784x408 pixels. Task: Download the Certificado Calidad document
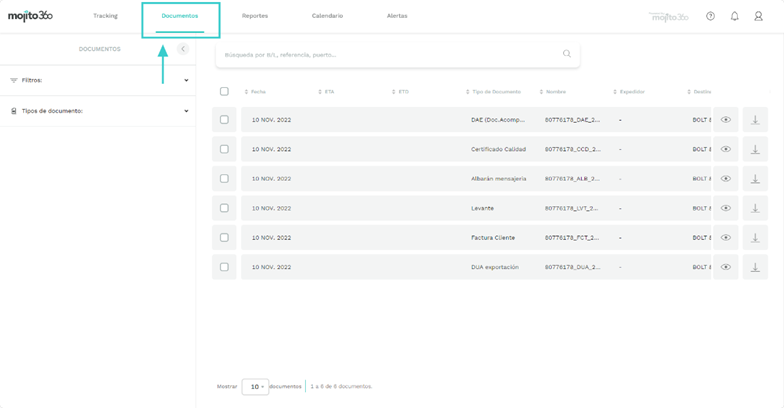pyautogui.click(x=755, y=149)
